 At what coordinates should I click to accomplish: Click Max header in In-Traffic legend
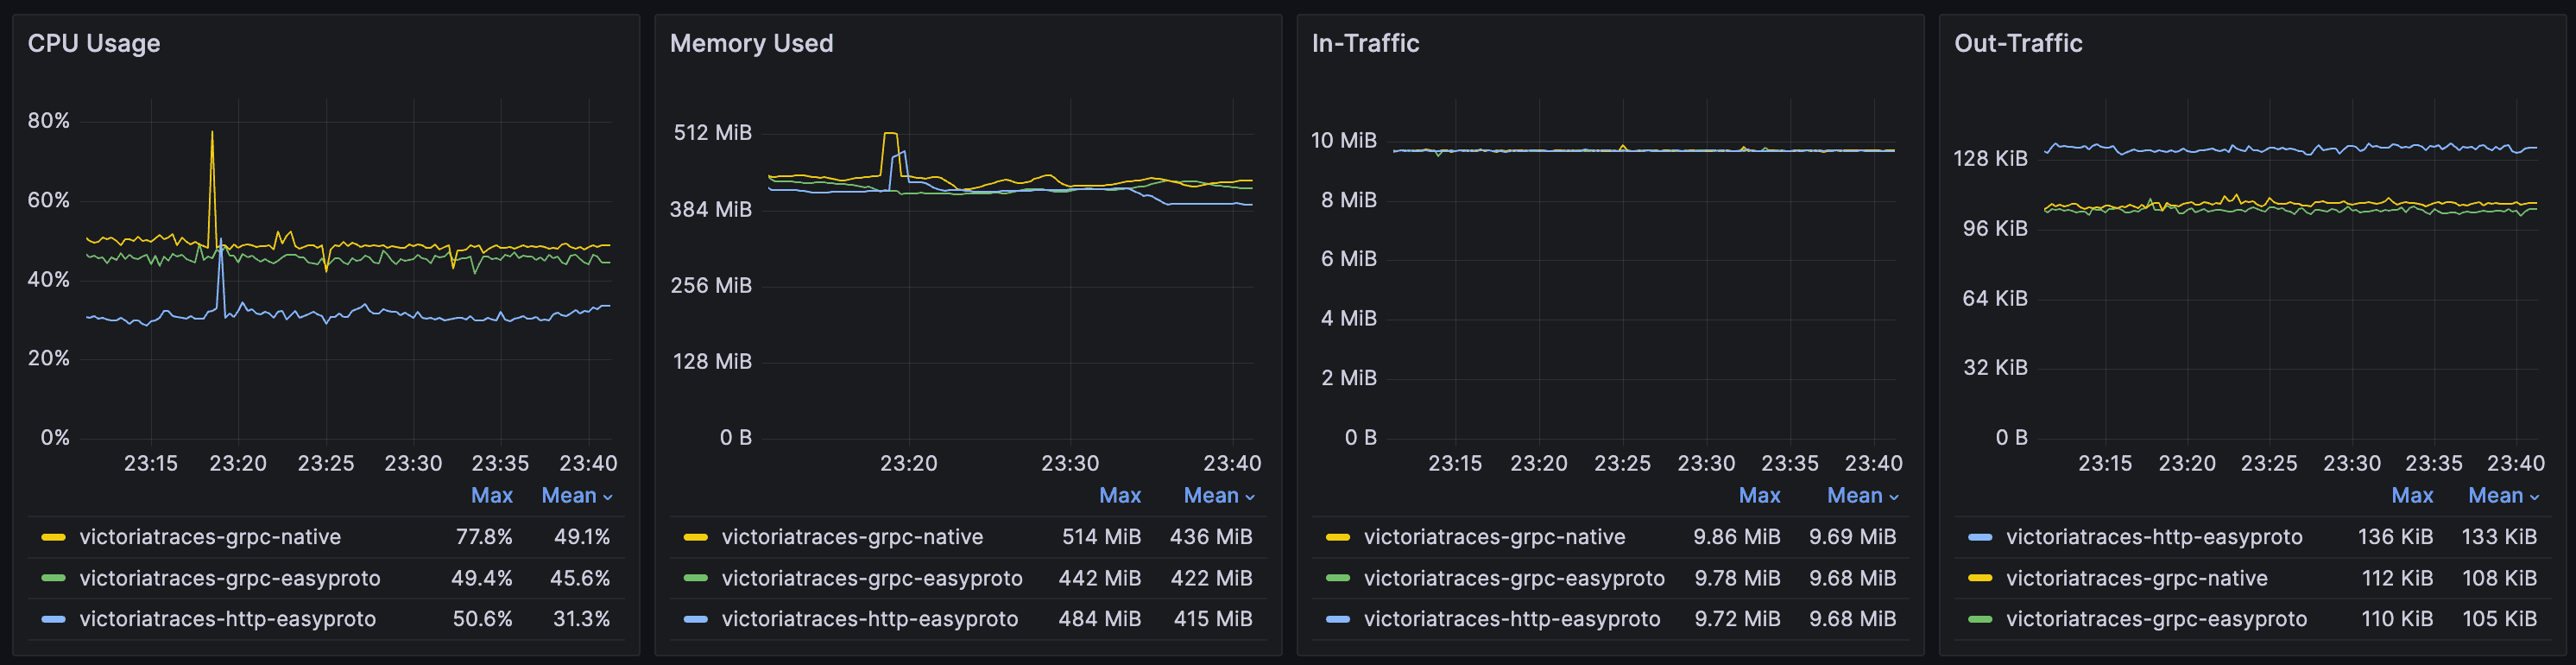1759,495
